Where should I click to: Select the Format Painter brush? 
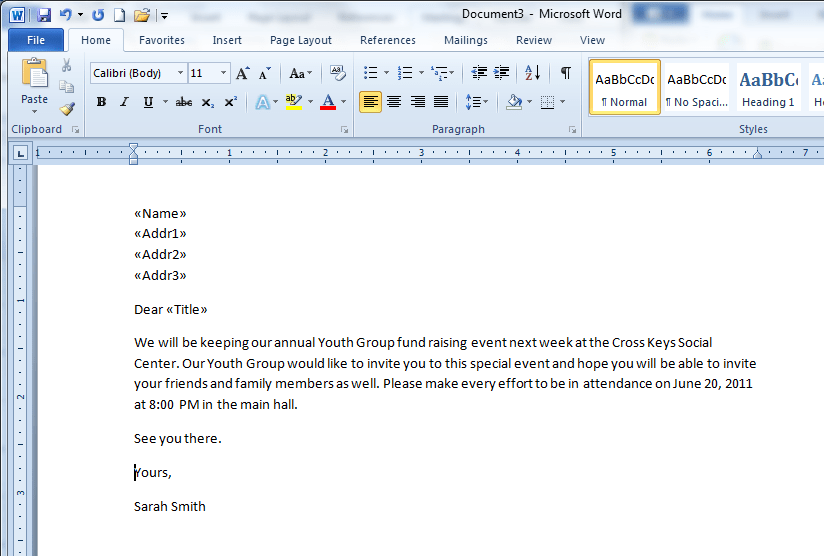click(67, 108)
